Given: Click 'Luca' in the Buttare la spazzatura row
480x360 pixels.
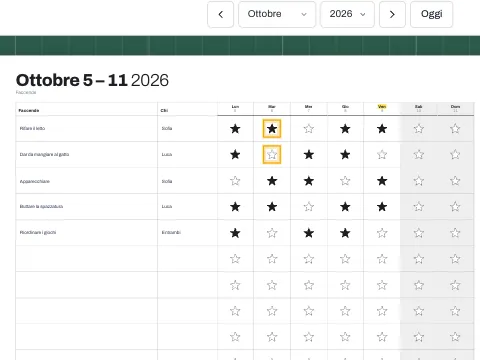Looking at the screenshot, I should click(167, 207).
